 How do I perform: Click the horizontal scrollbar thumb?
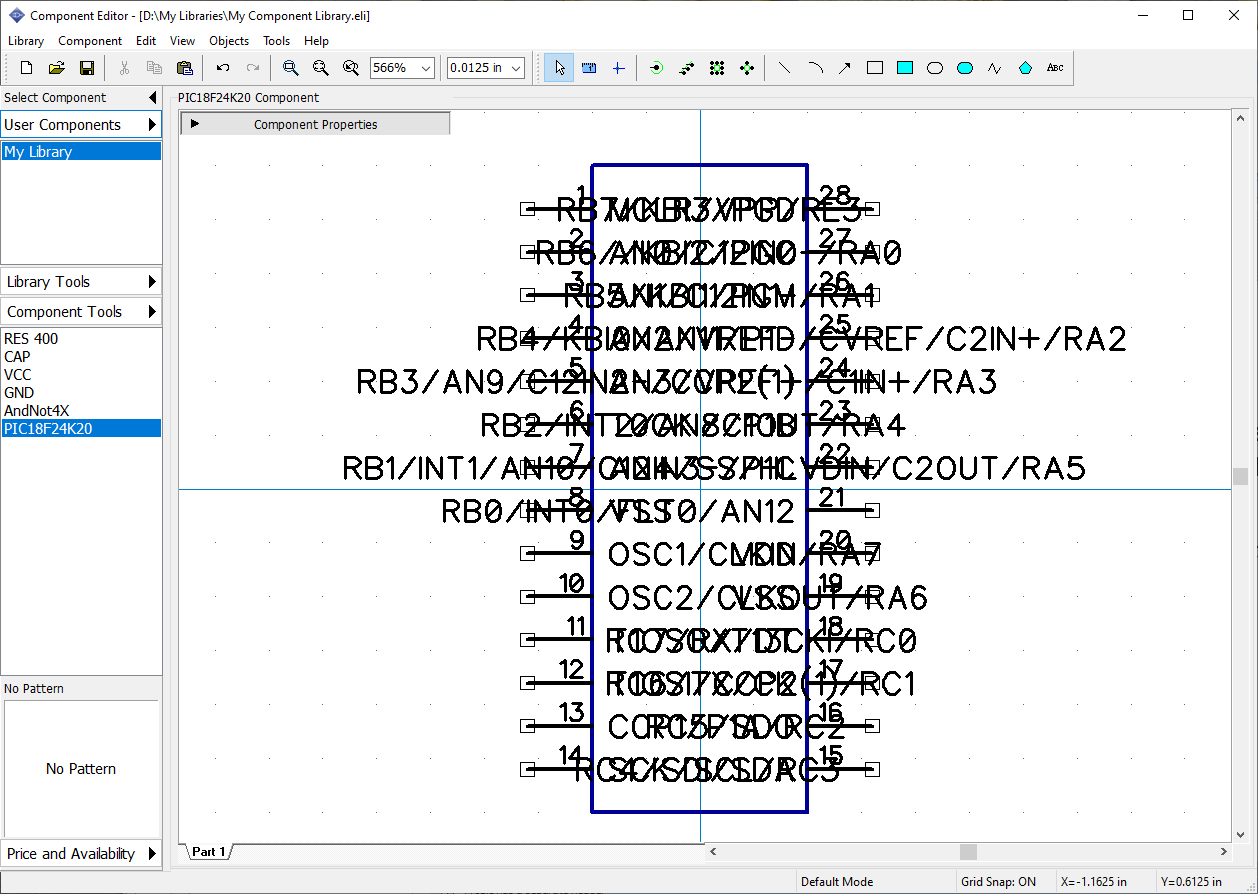click(x=968, y=851)
